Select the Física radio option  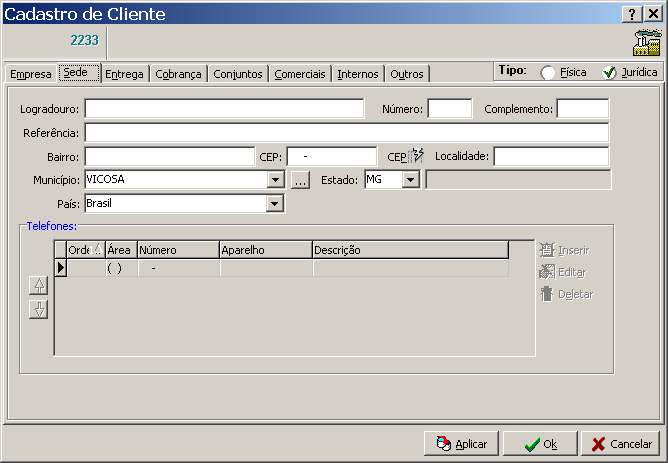548,73
